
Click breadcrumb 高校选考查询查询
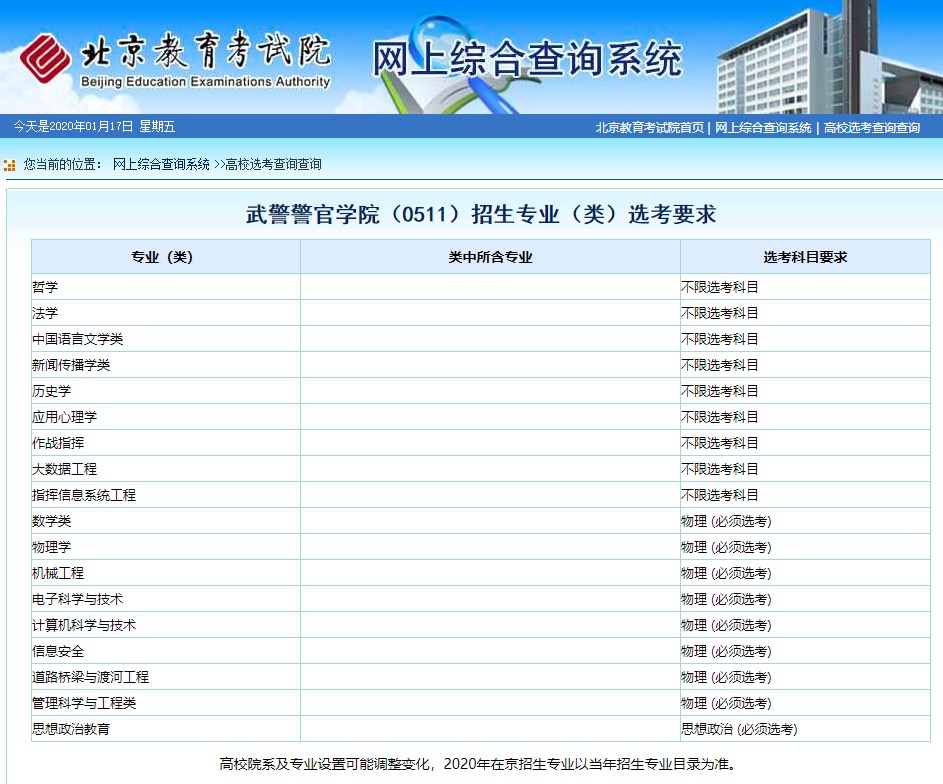[273, 164]
